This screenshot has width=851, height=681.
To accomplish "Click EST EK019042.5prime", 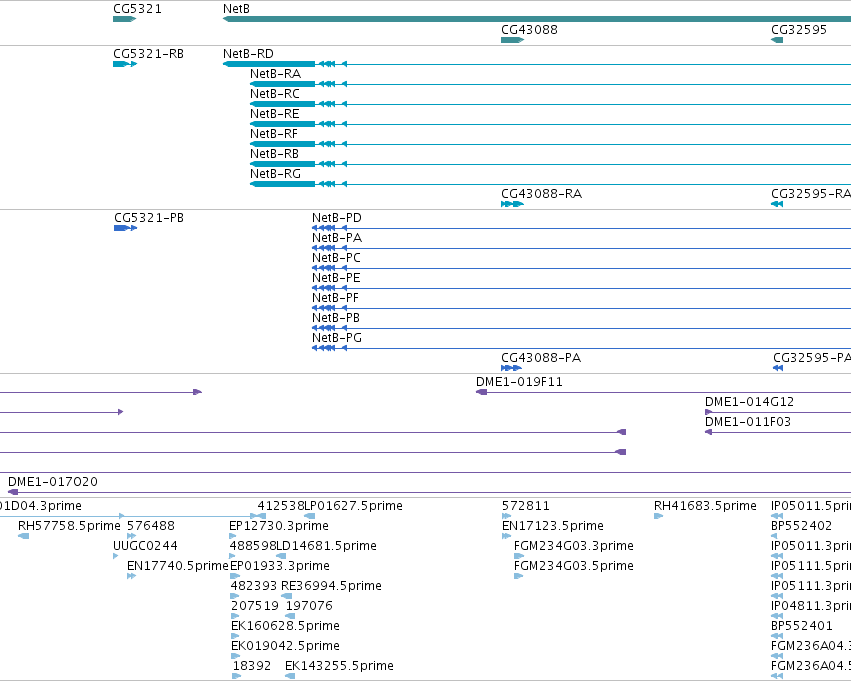I will [285, 646].
